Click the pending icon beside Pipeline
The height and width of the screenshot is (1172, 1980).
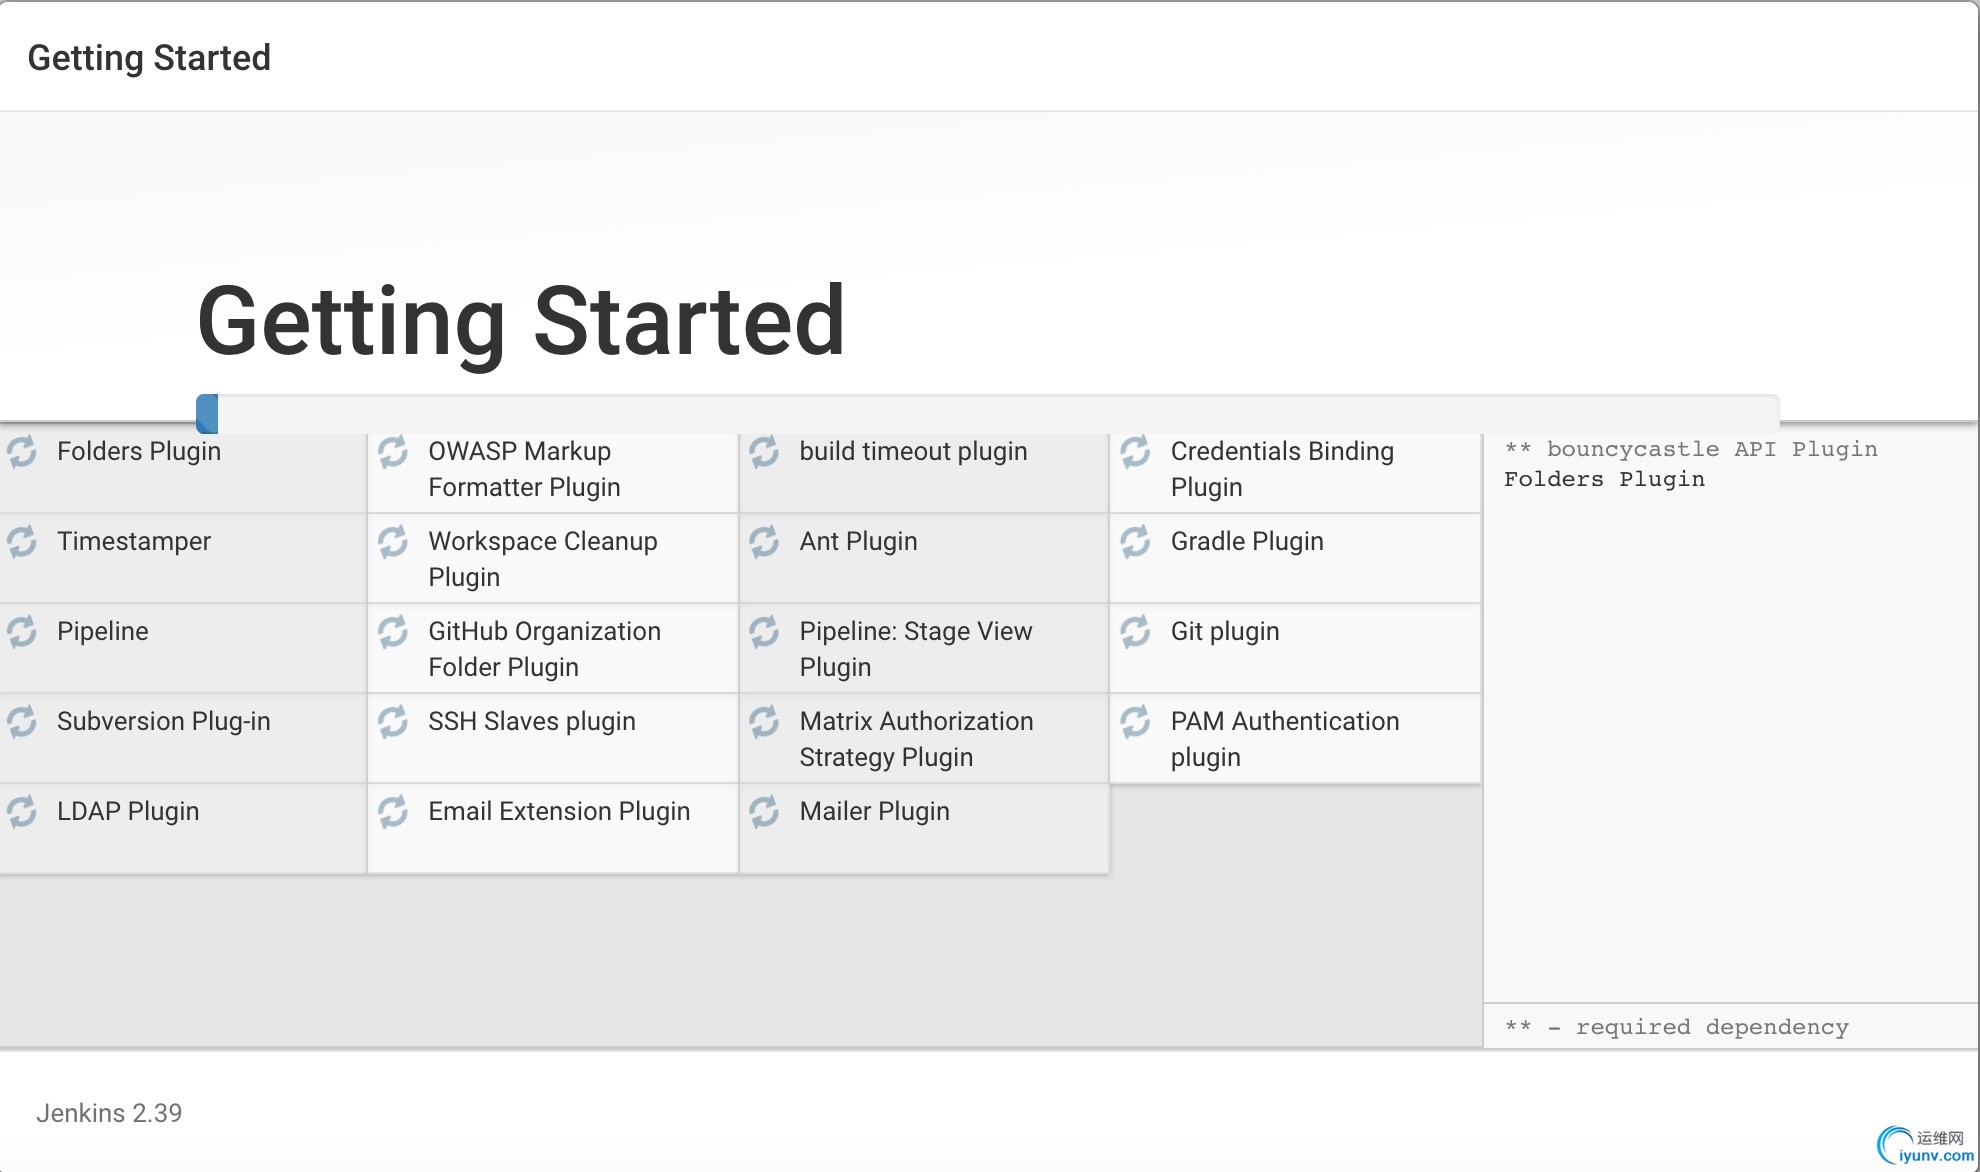tap(22, 631)
